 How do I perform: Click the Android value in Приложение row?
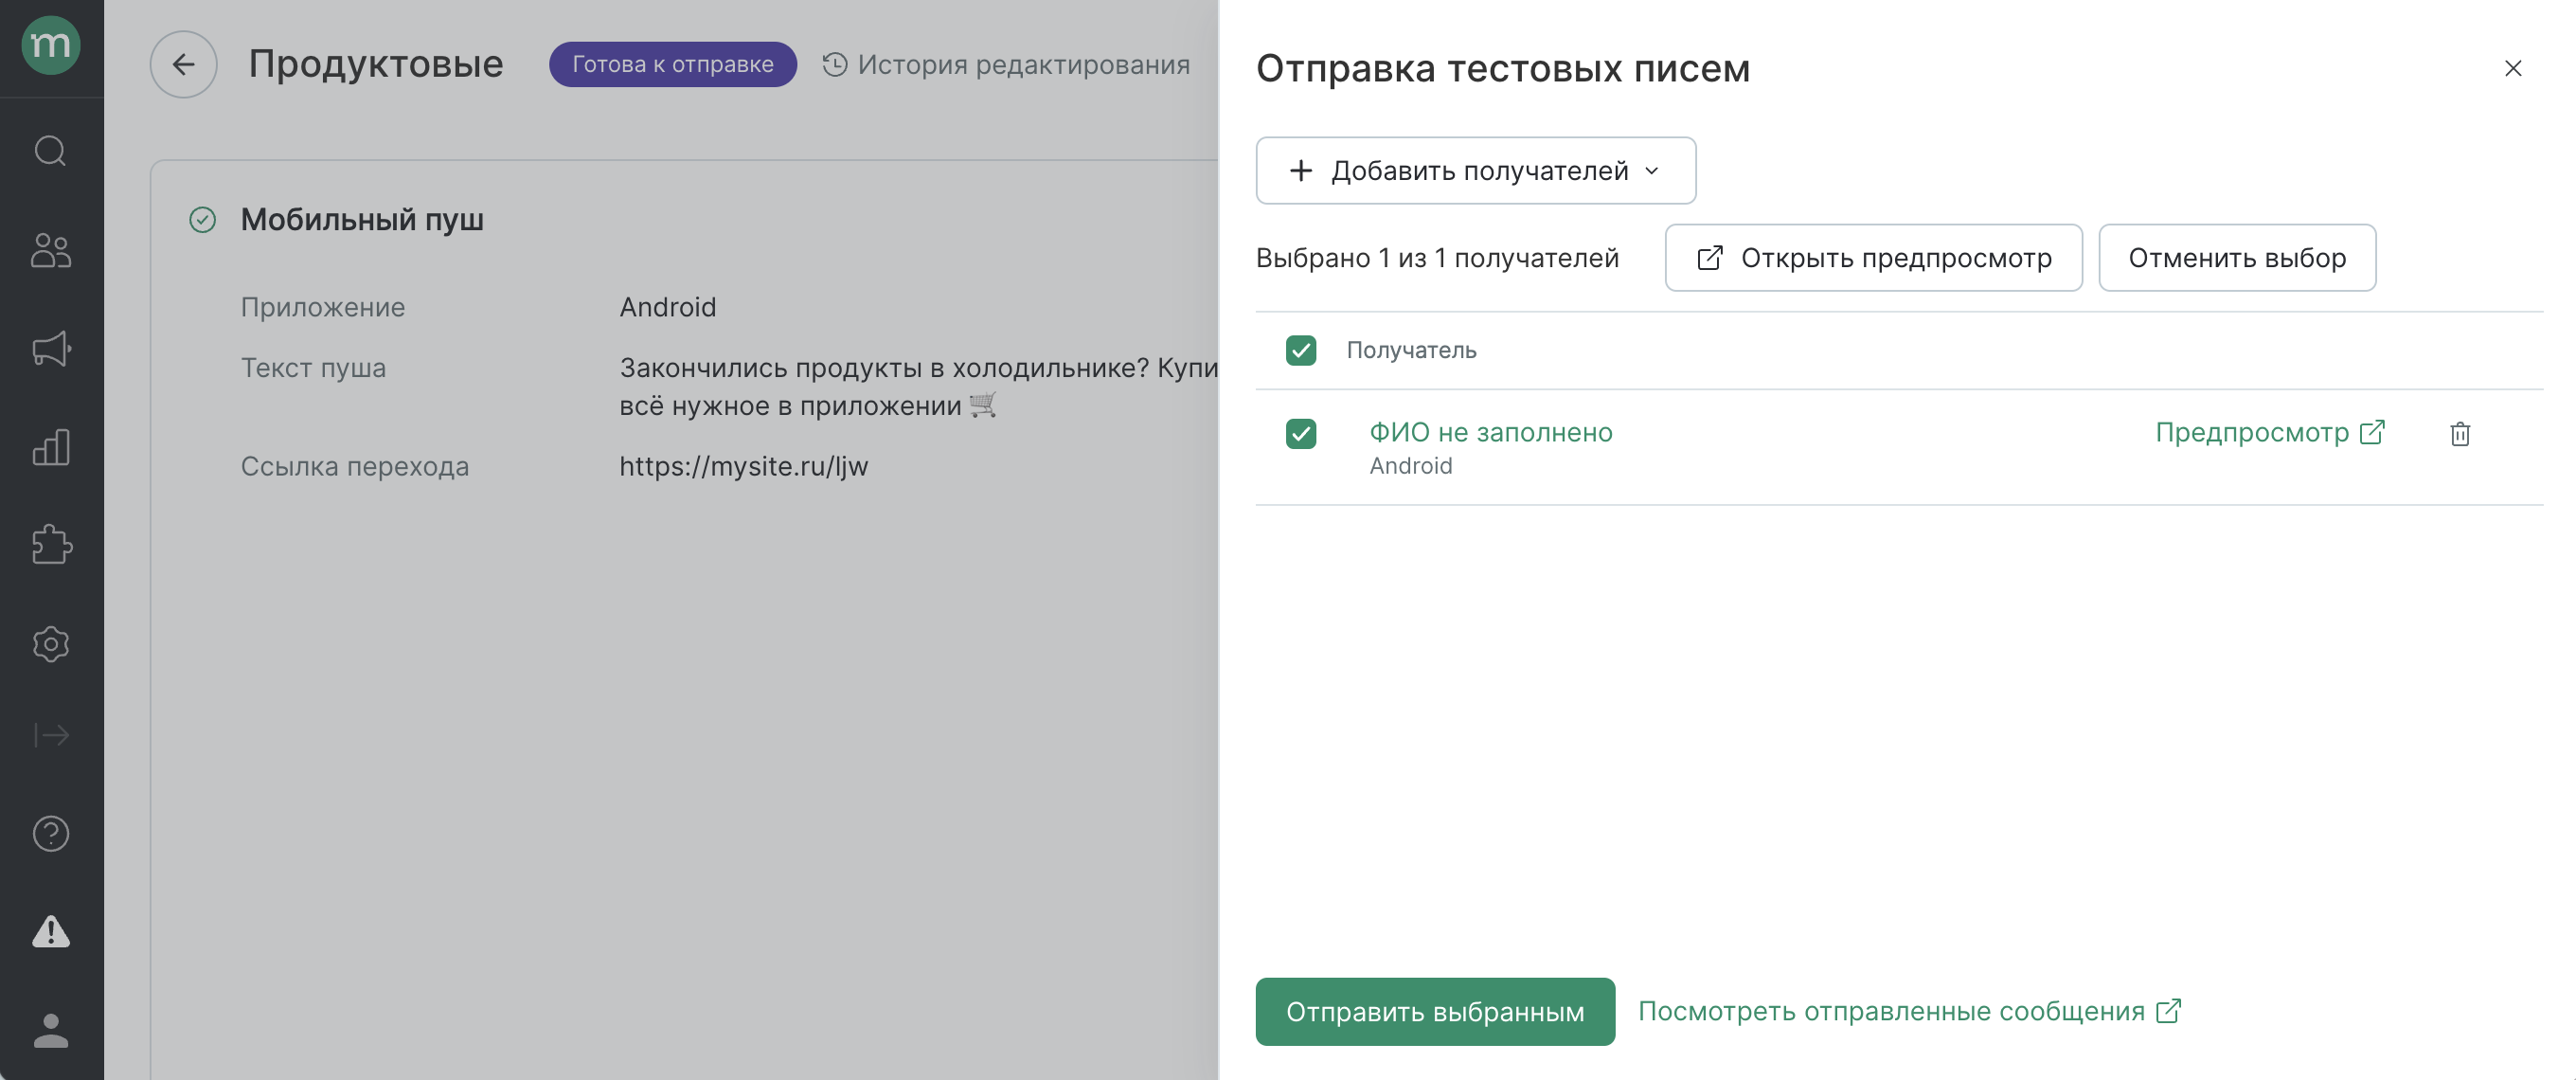click(667, 307)
